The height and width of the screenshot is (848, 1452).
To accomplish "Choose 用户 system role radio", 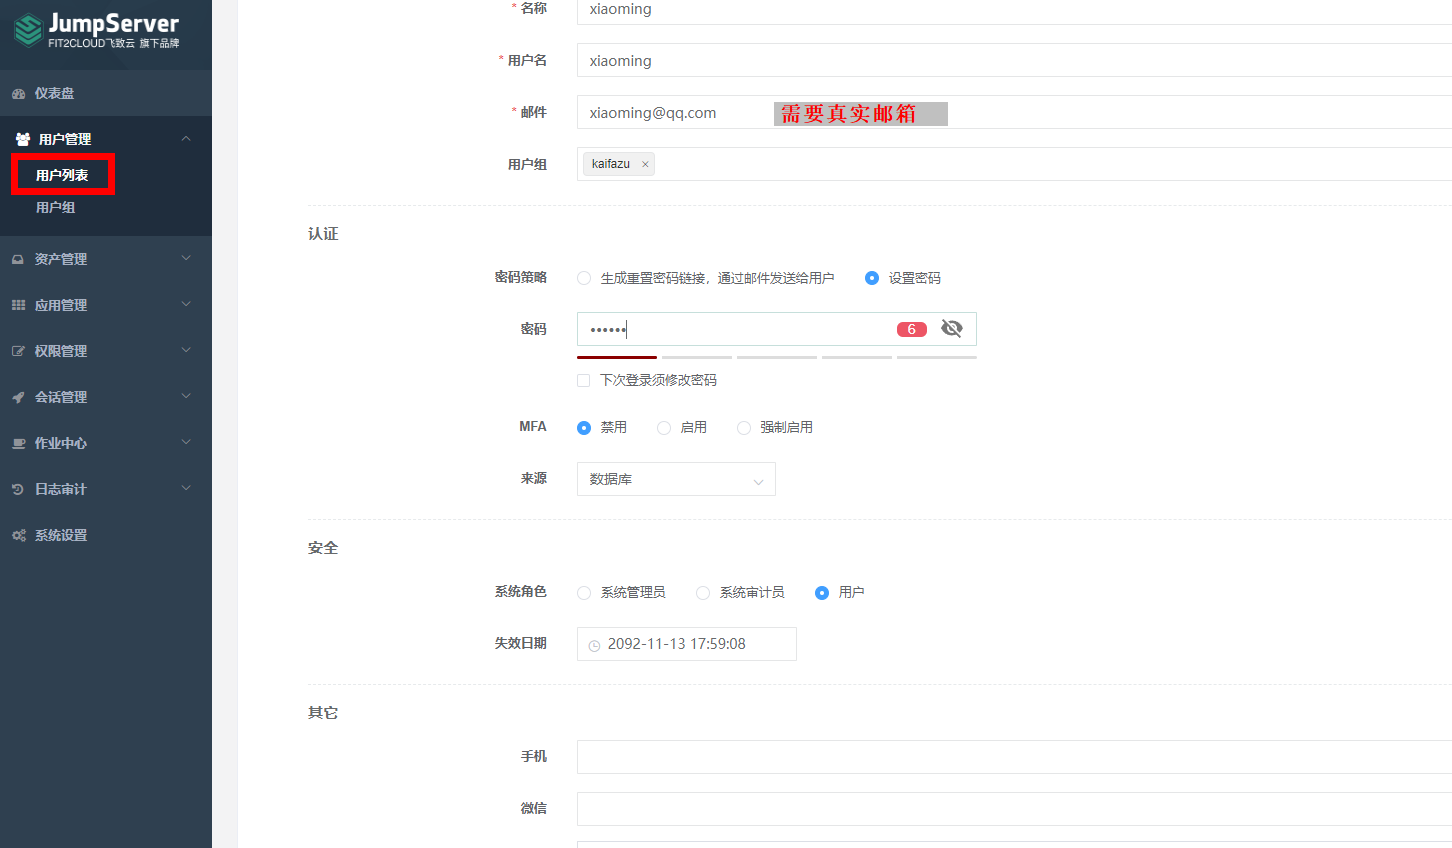I will pyautogui.click(x=822, y=593).
